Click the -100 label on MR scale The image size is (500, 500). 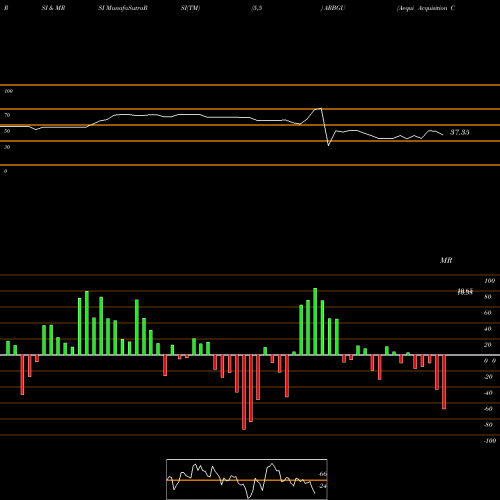[490, 441]
